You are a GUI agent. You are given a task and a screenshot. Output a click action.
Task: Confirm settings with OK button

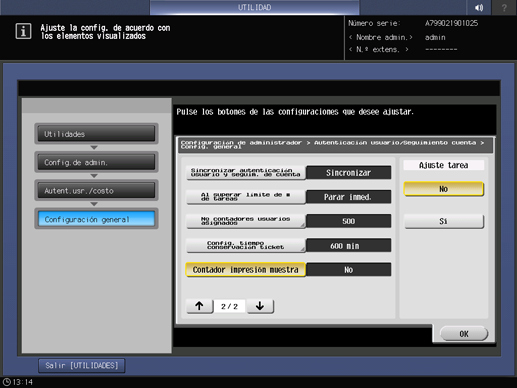click(x=464, y=334)
